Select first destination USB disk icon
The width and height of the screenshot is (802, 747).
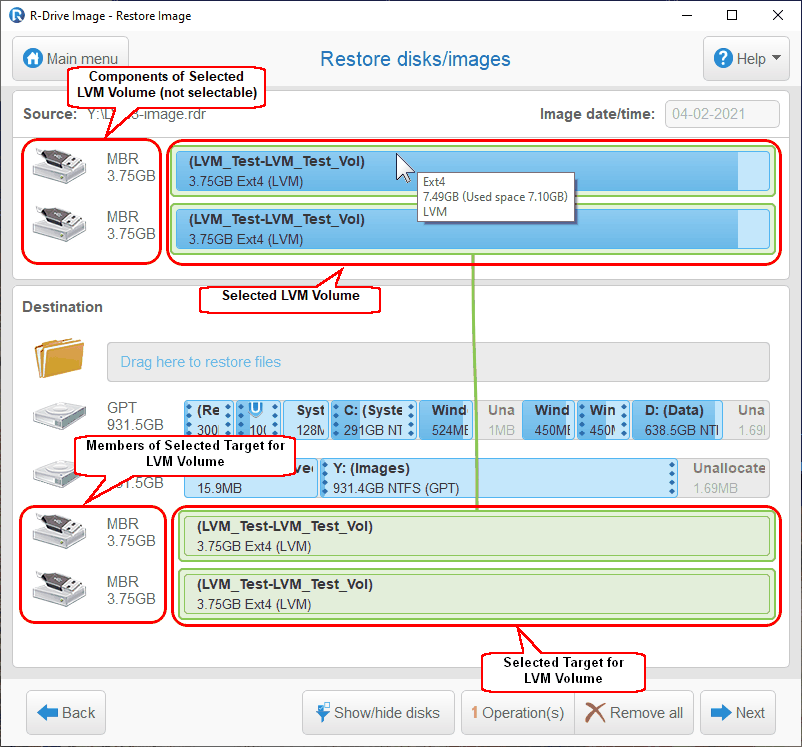click(59, 531)
